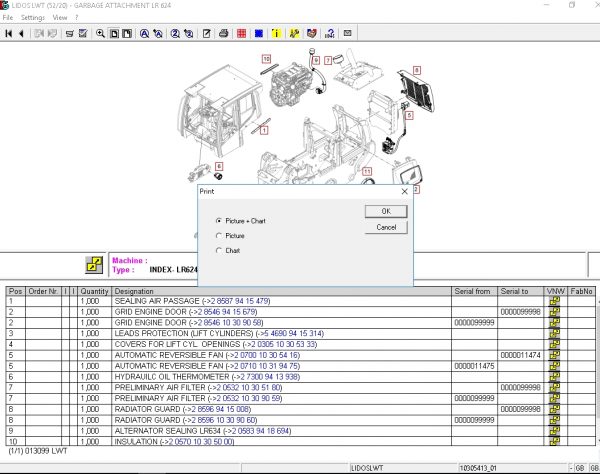Click the Quantity column header
The image size is (600, 474).
[x=94, y=291]
